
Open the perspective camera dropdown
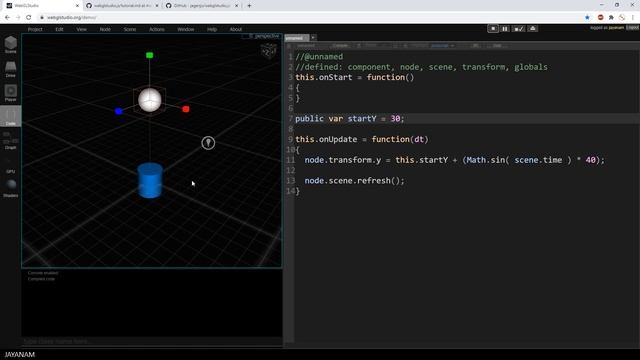[x=264, y=36]
